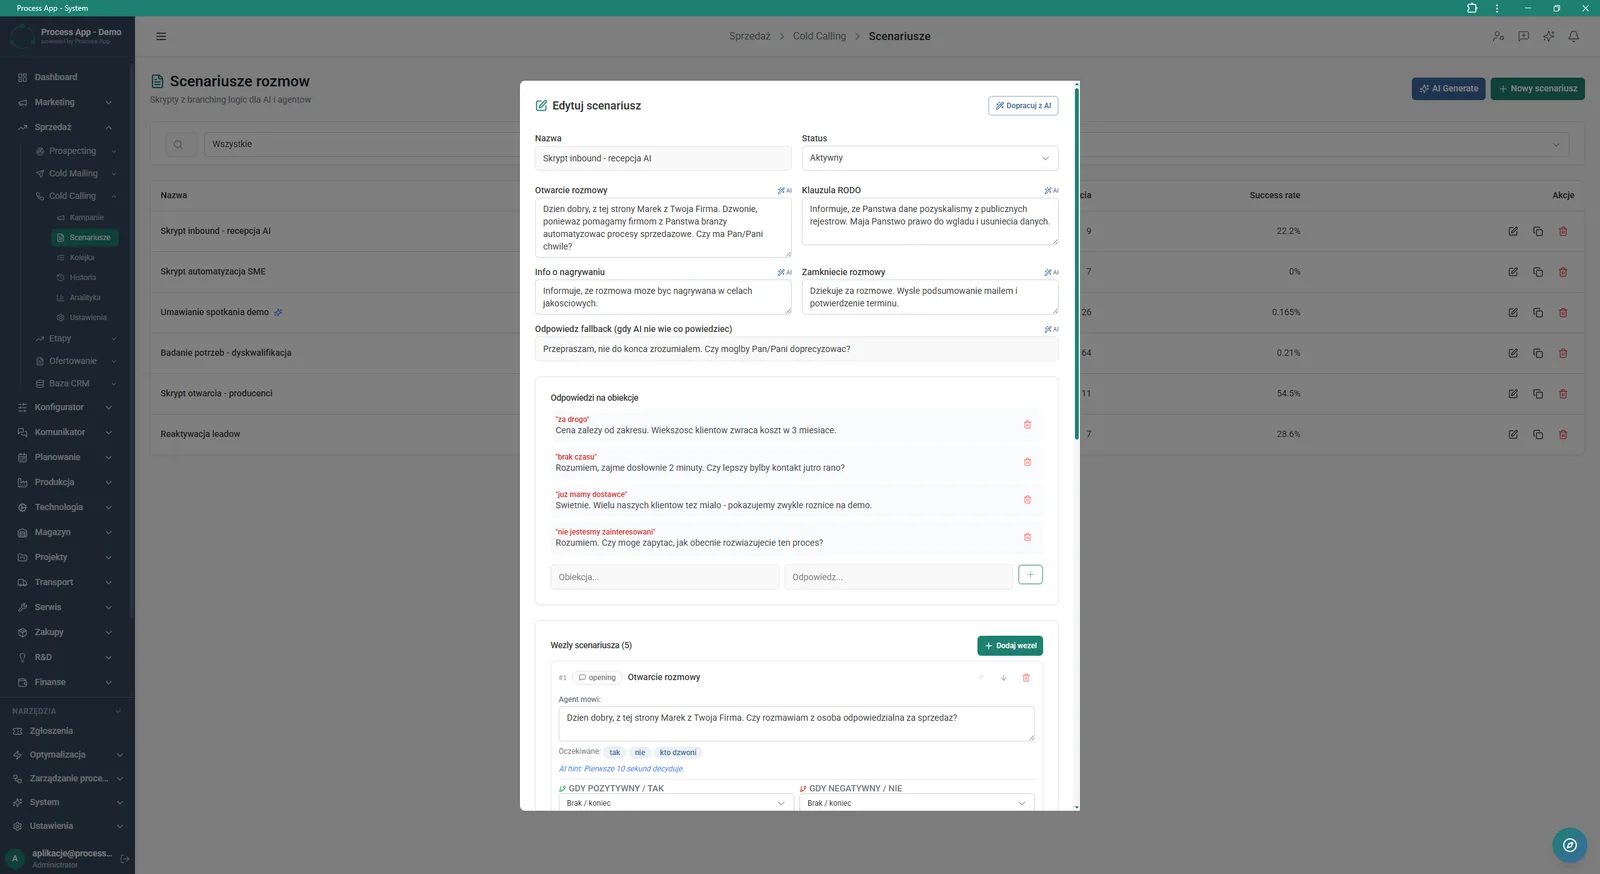Delete the Skrypt otwarcia - producenci row

point(1563,393)
